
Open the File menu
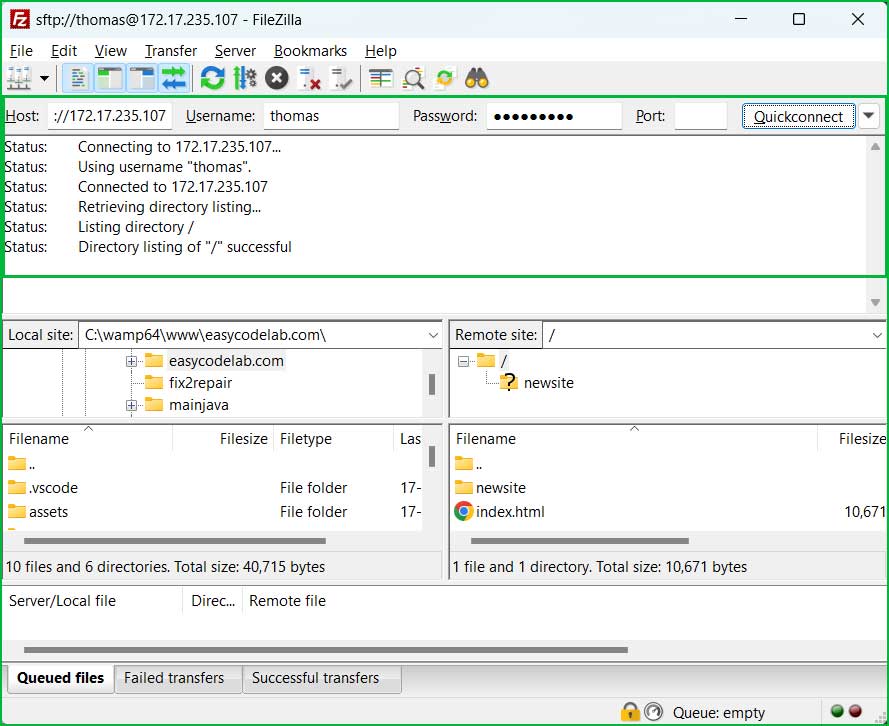click(21, 51)
